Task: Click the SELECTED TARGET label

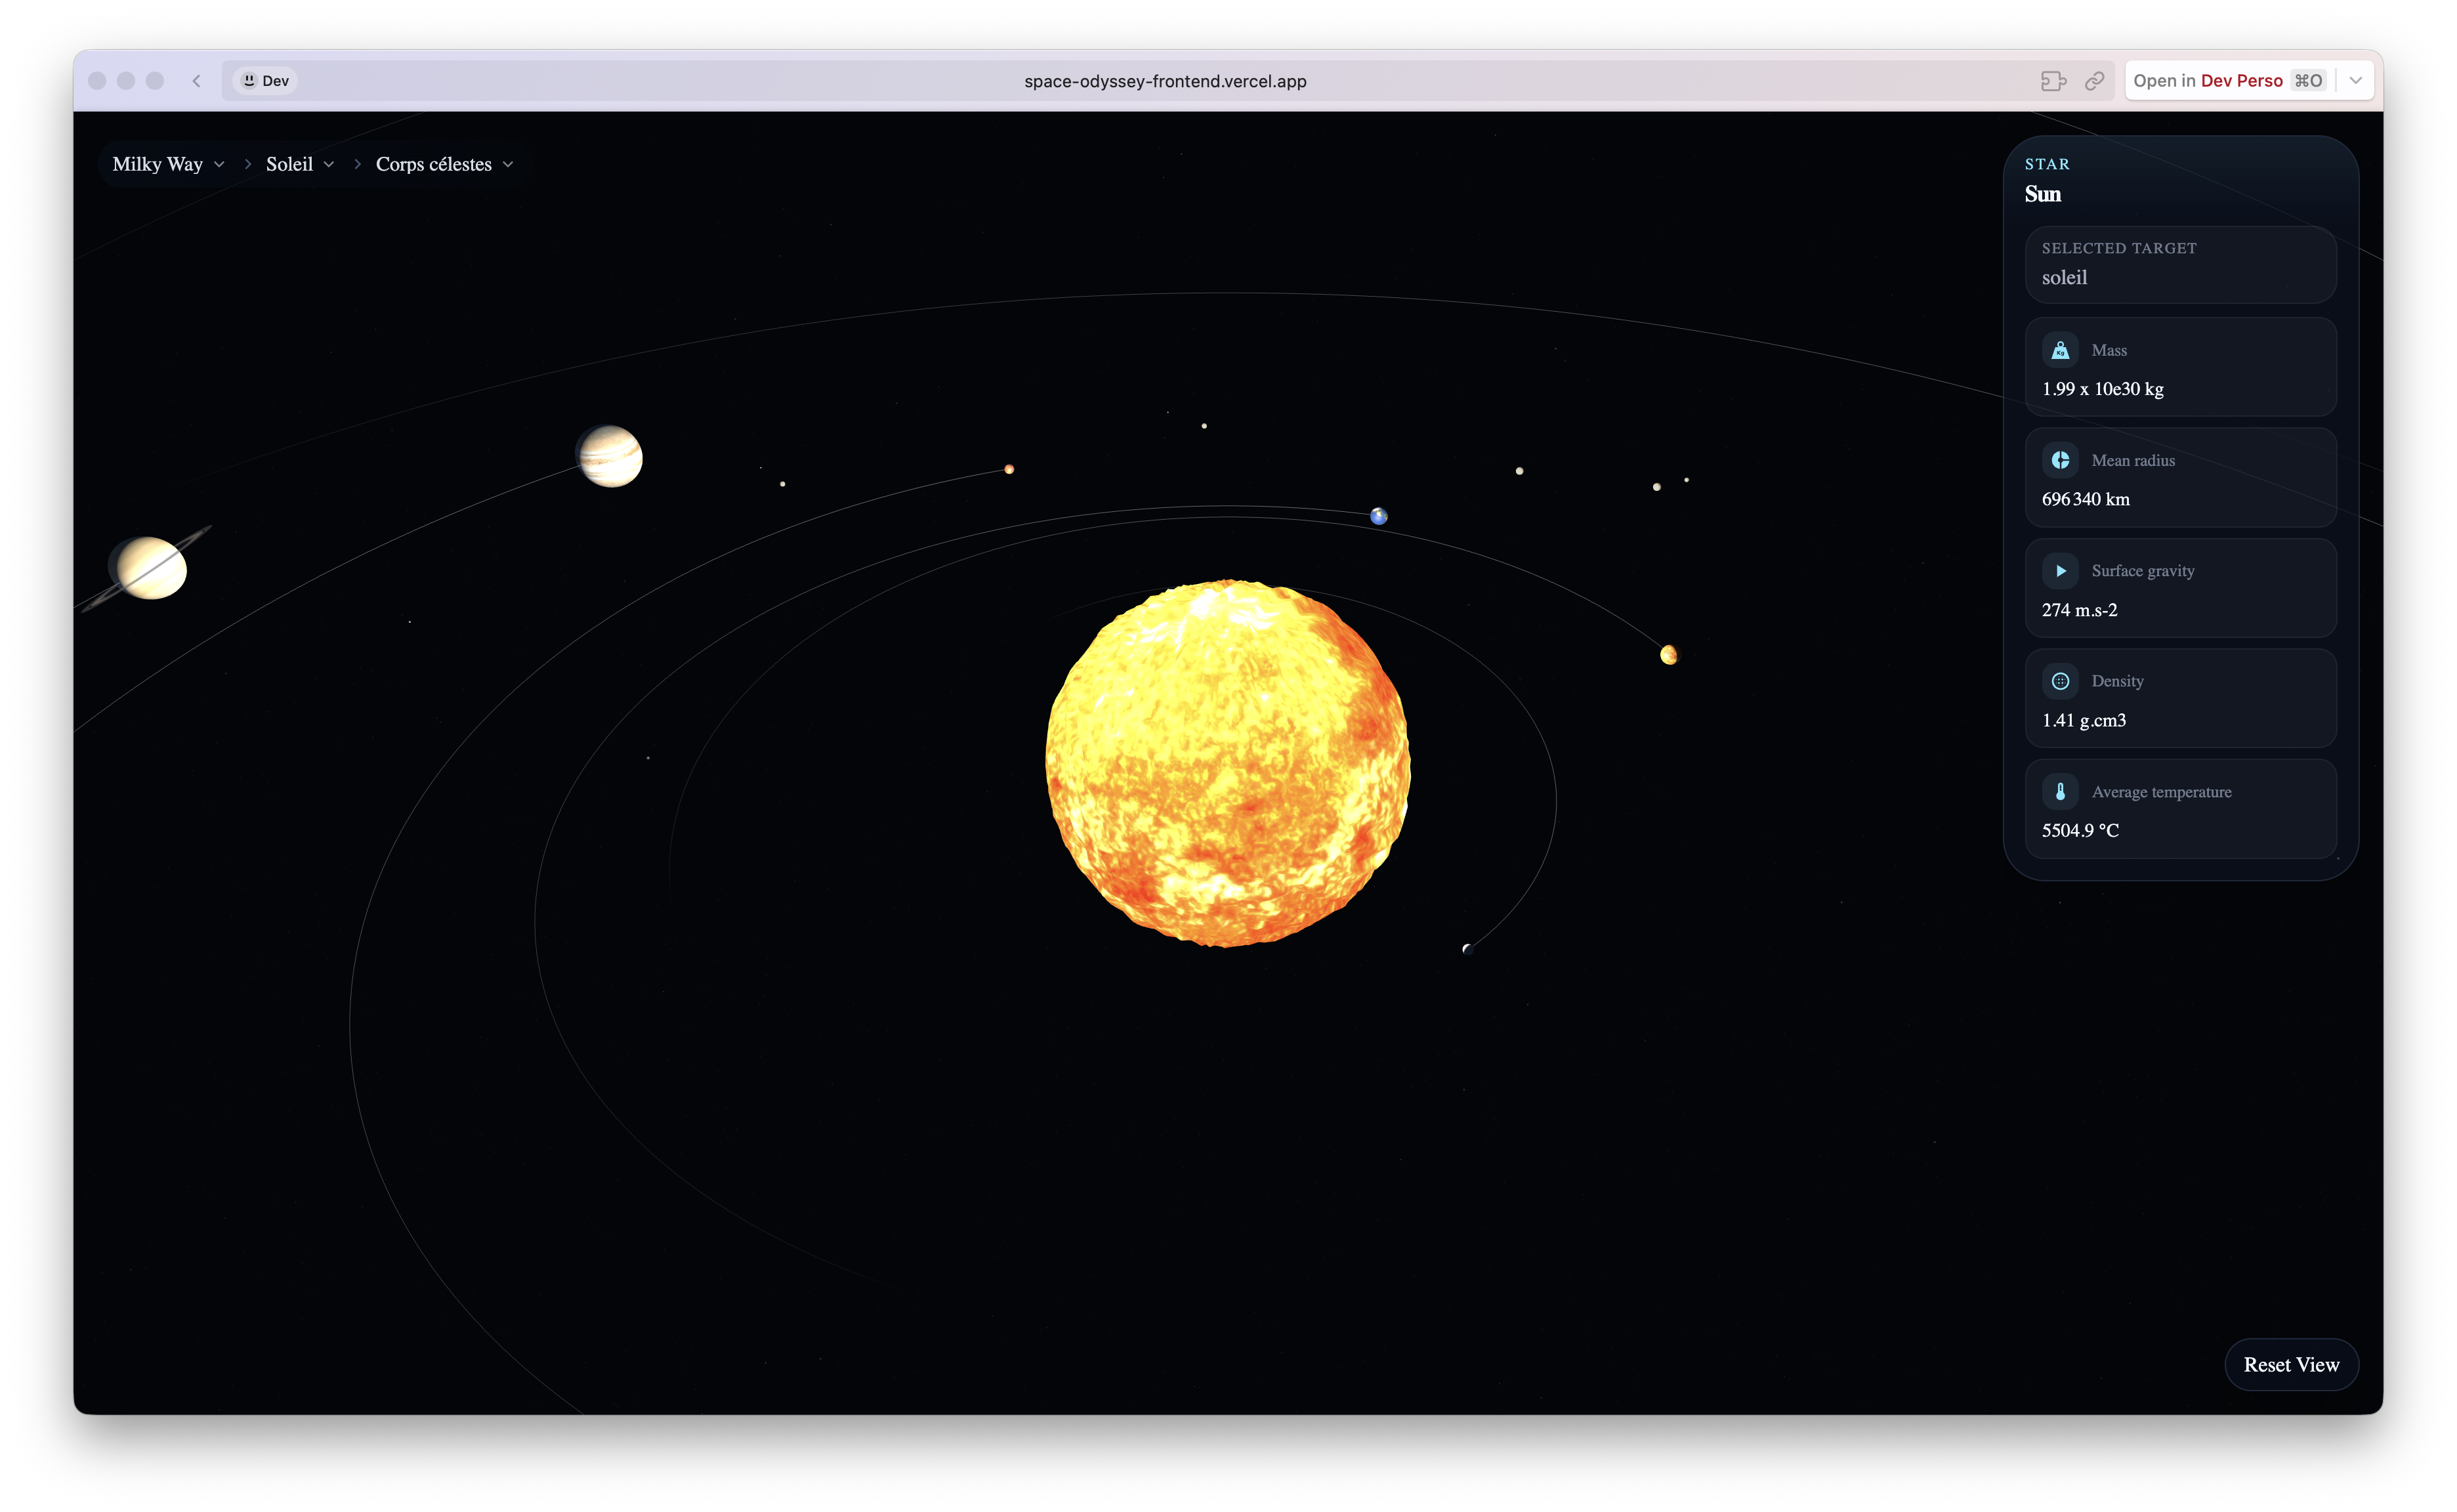Action: 2119,248
